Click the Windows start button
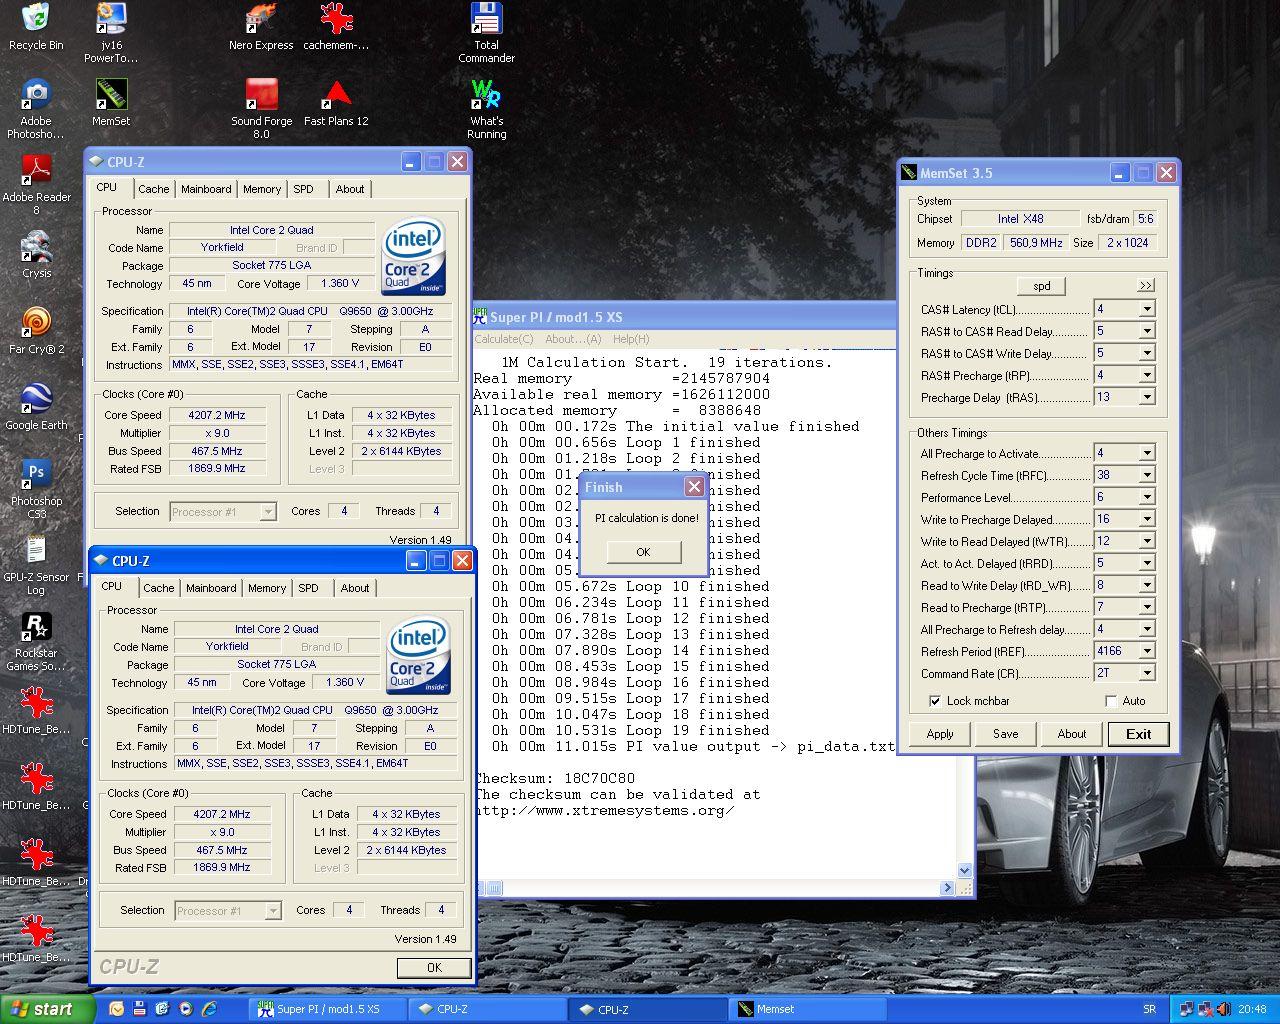Image resolution: width=1280 pixels, height=1024 pixels. pos(48,1009)
